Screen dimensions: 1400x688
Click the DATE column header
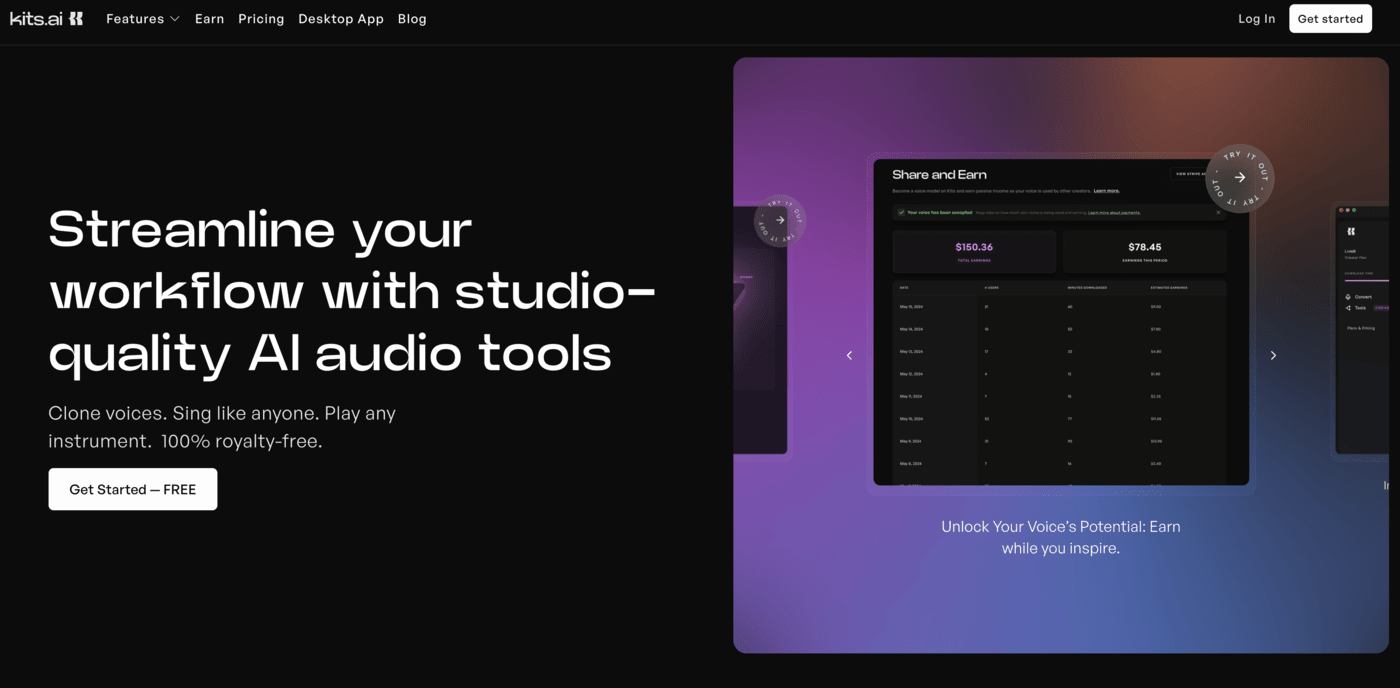pos(904,288)
